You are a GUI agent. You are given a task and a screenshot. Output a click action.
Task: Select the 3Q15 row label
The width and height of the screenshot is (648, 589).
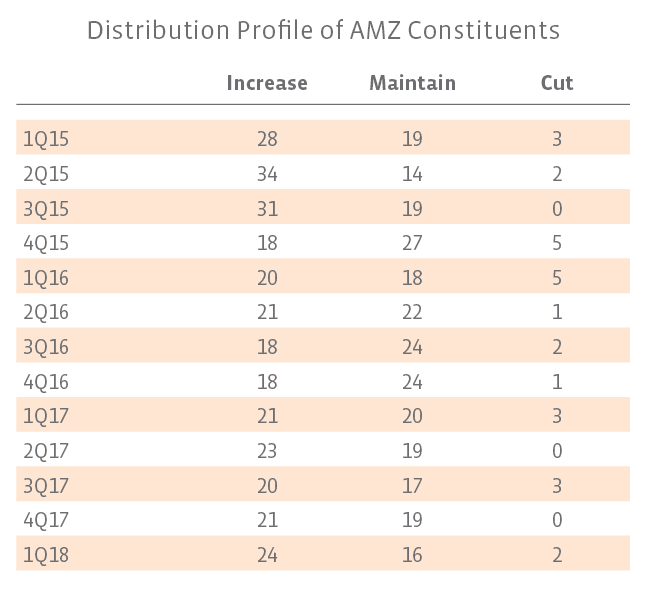[x=46, y=208]
